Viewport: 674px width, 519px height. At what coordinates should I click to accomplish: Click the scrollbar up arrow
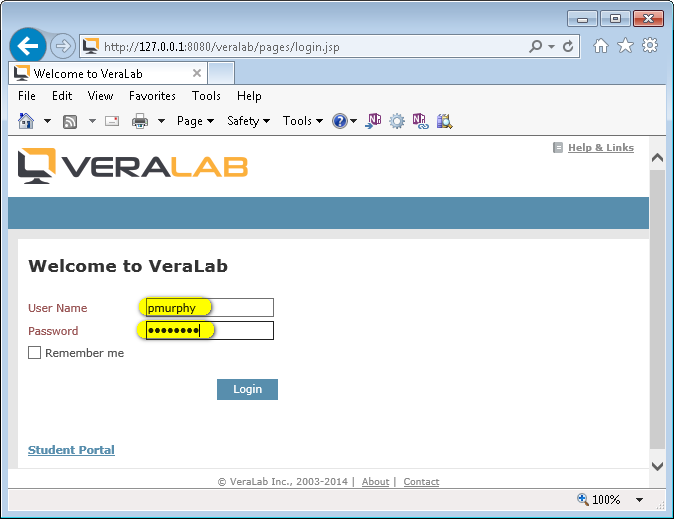pos(657,158)
